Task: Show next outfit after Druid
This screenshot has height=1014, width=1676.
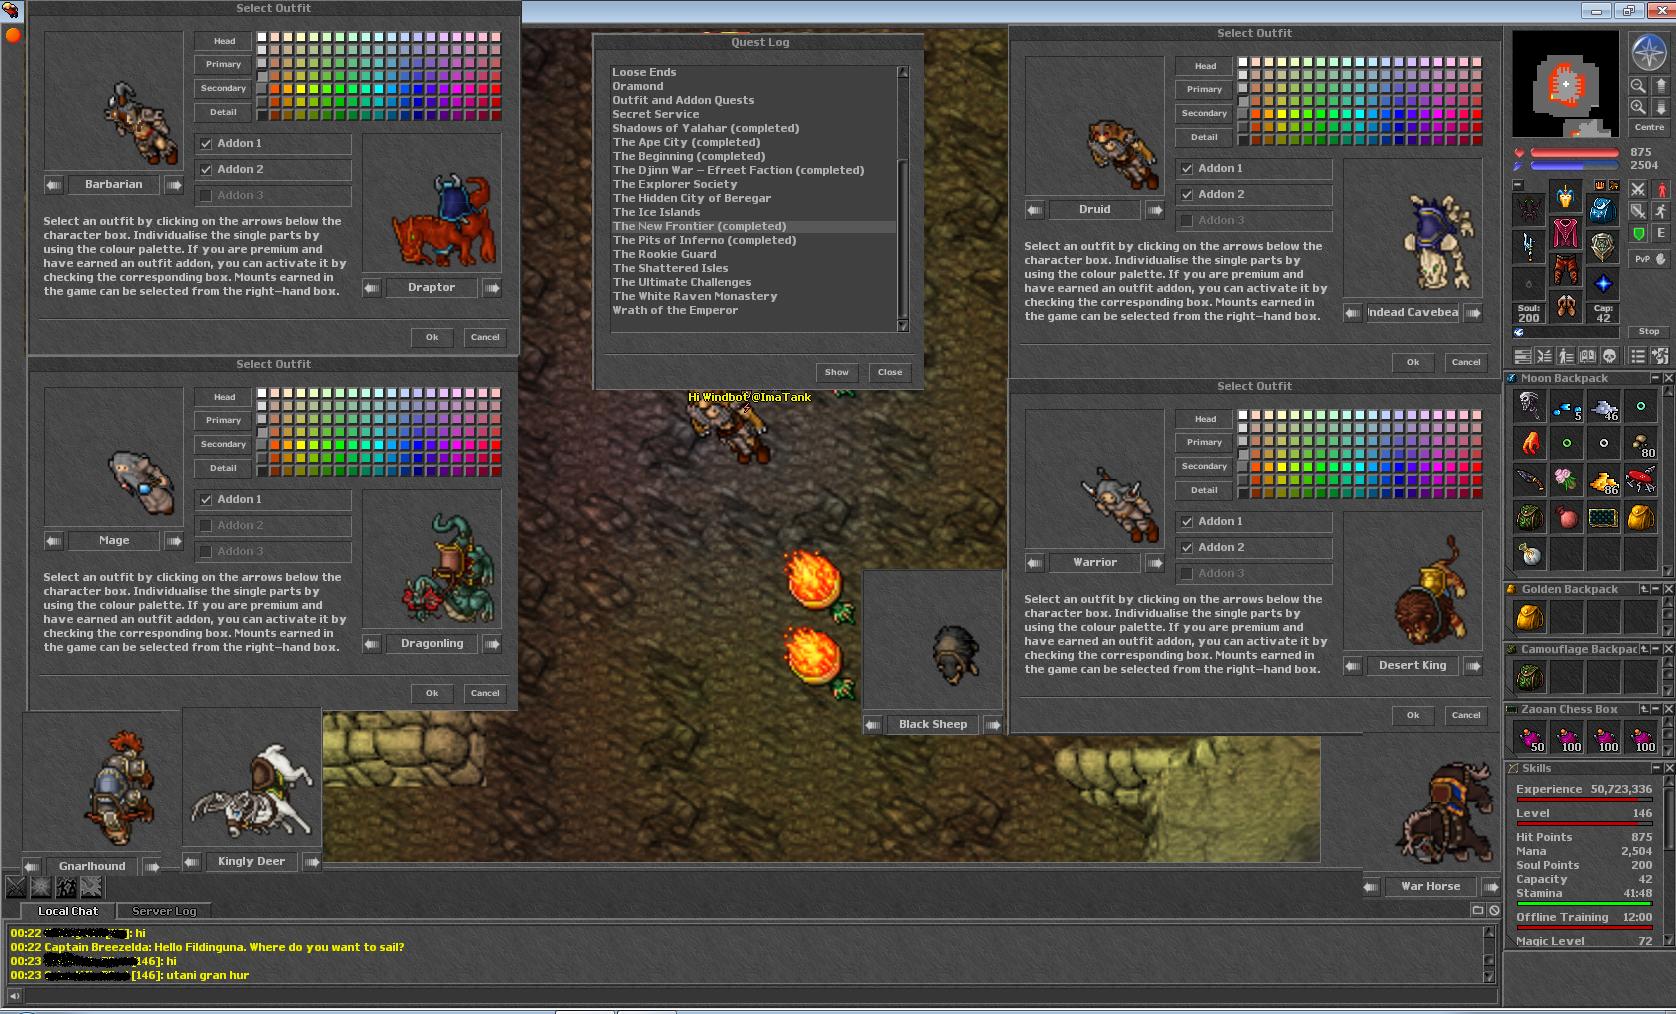Action: tap(1155, 210)
